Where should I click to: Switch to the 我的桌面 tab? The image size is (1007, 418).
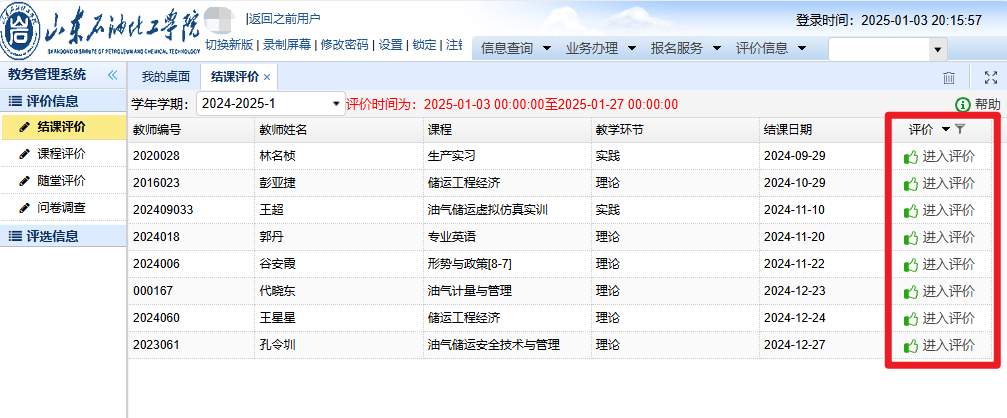pos(165,77)
